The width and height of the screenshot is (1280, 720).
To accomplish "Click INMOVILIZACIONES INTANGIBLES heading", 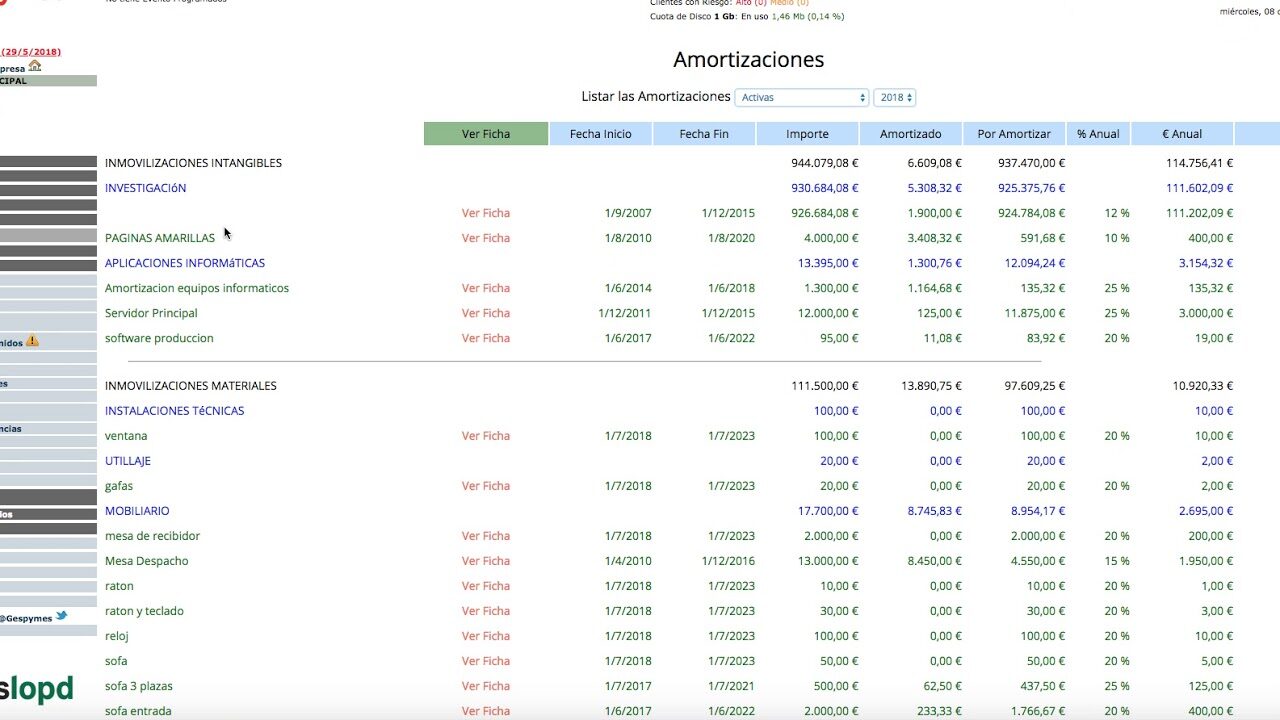I will (193, 163).
